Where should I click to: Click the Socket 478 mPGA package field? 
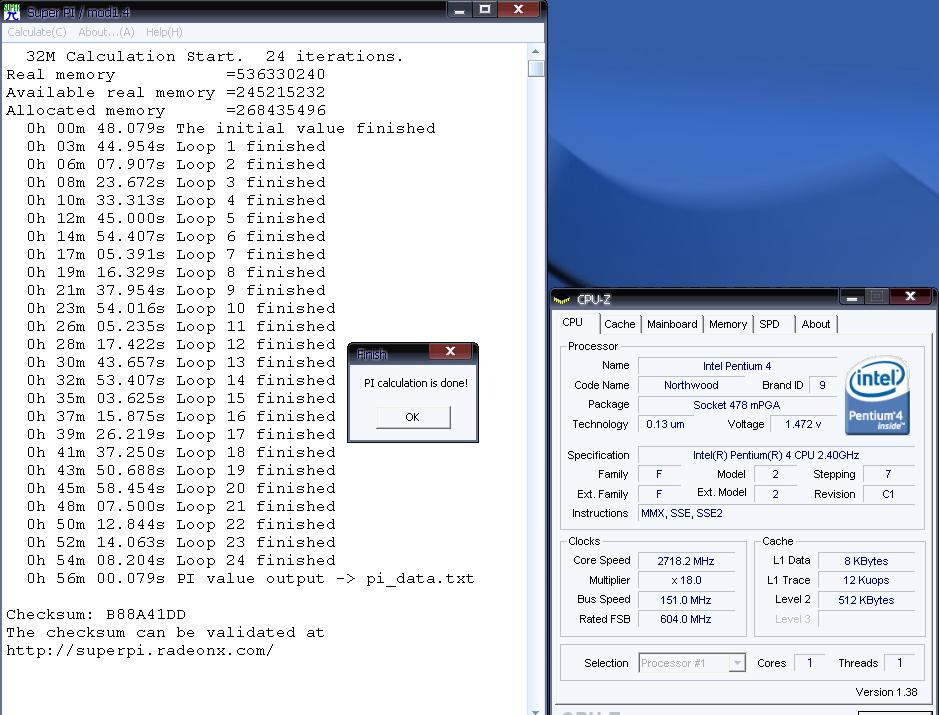[737, 405]
